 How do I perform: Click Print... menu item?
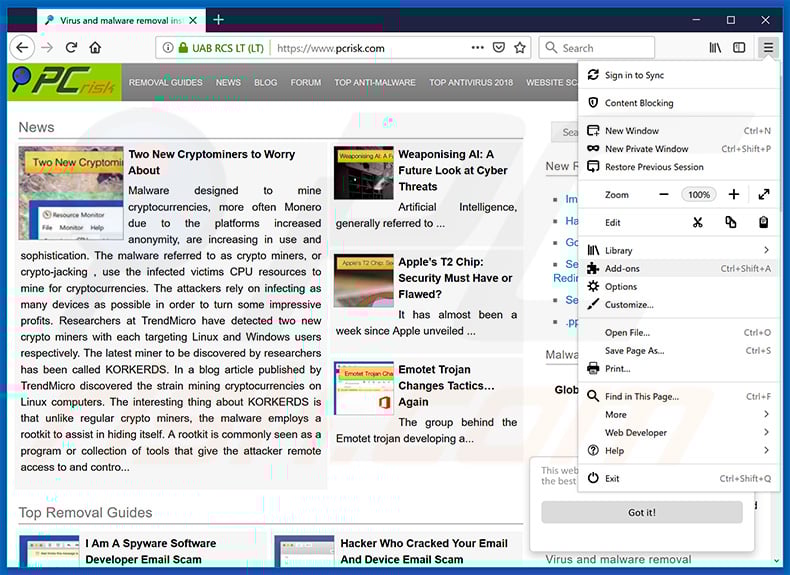[678, 369]
